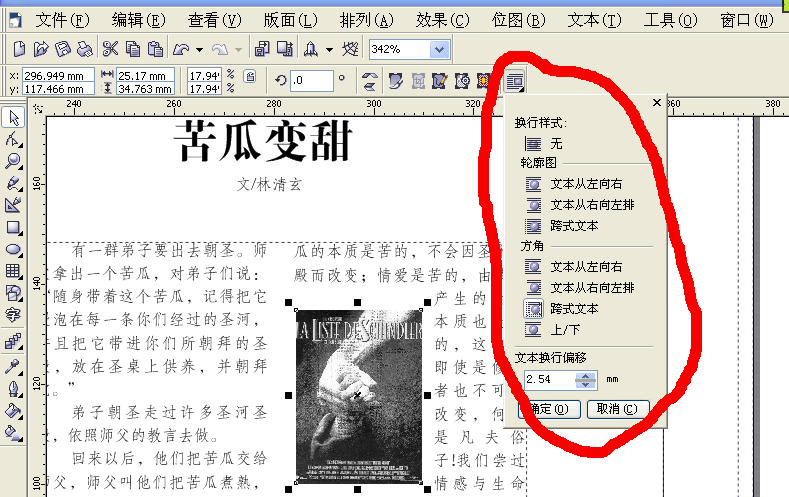Open the 编辑(E) menu

(138, 20)
